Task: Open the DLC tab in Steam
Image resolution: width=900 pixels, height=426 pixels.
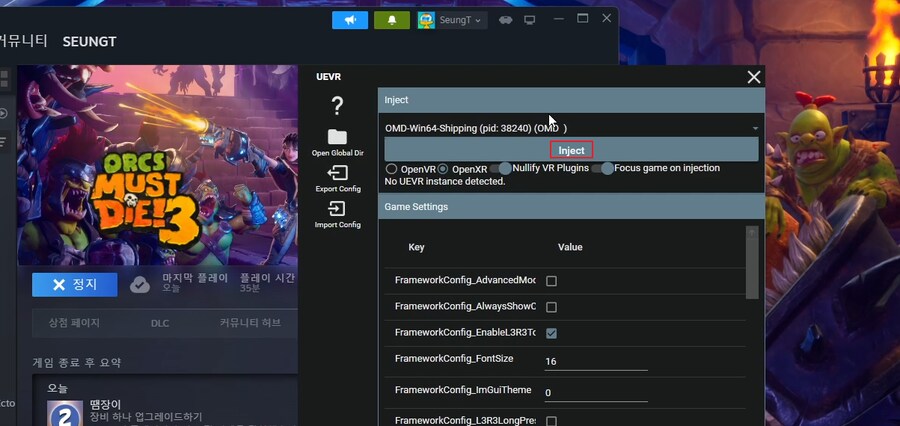Action: [x=160, y=323]
